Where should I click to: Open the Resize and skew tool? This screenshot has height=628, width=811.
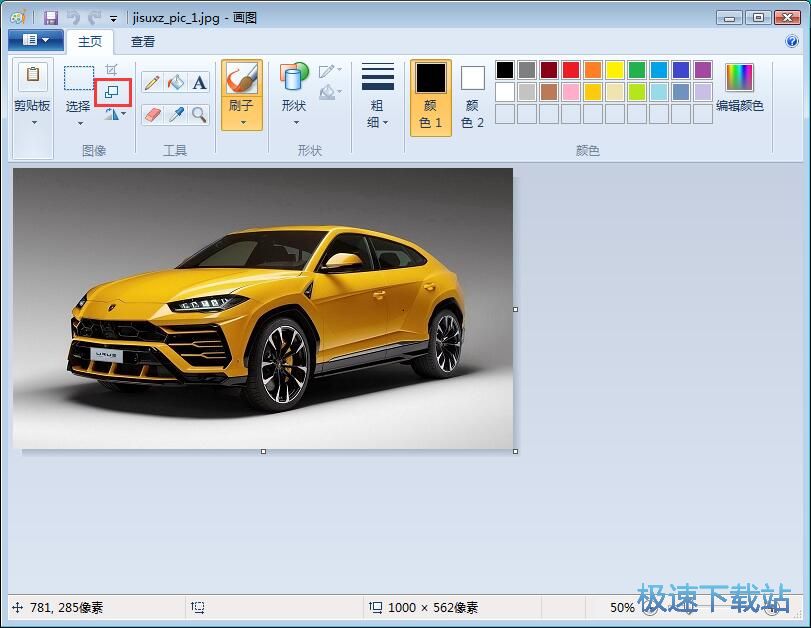click(x=112, y=93)
